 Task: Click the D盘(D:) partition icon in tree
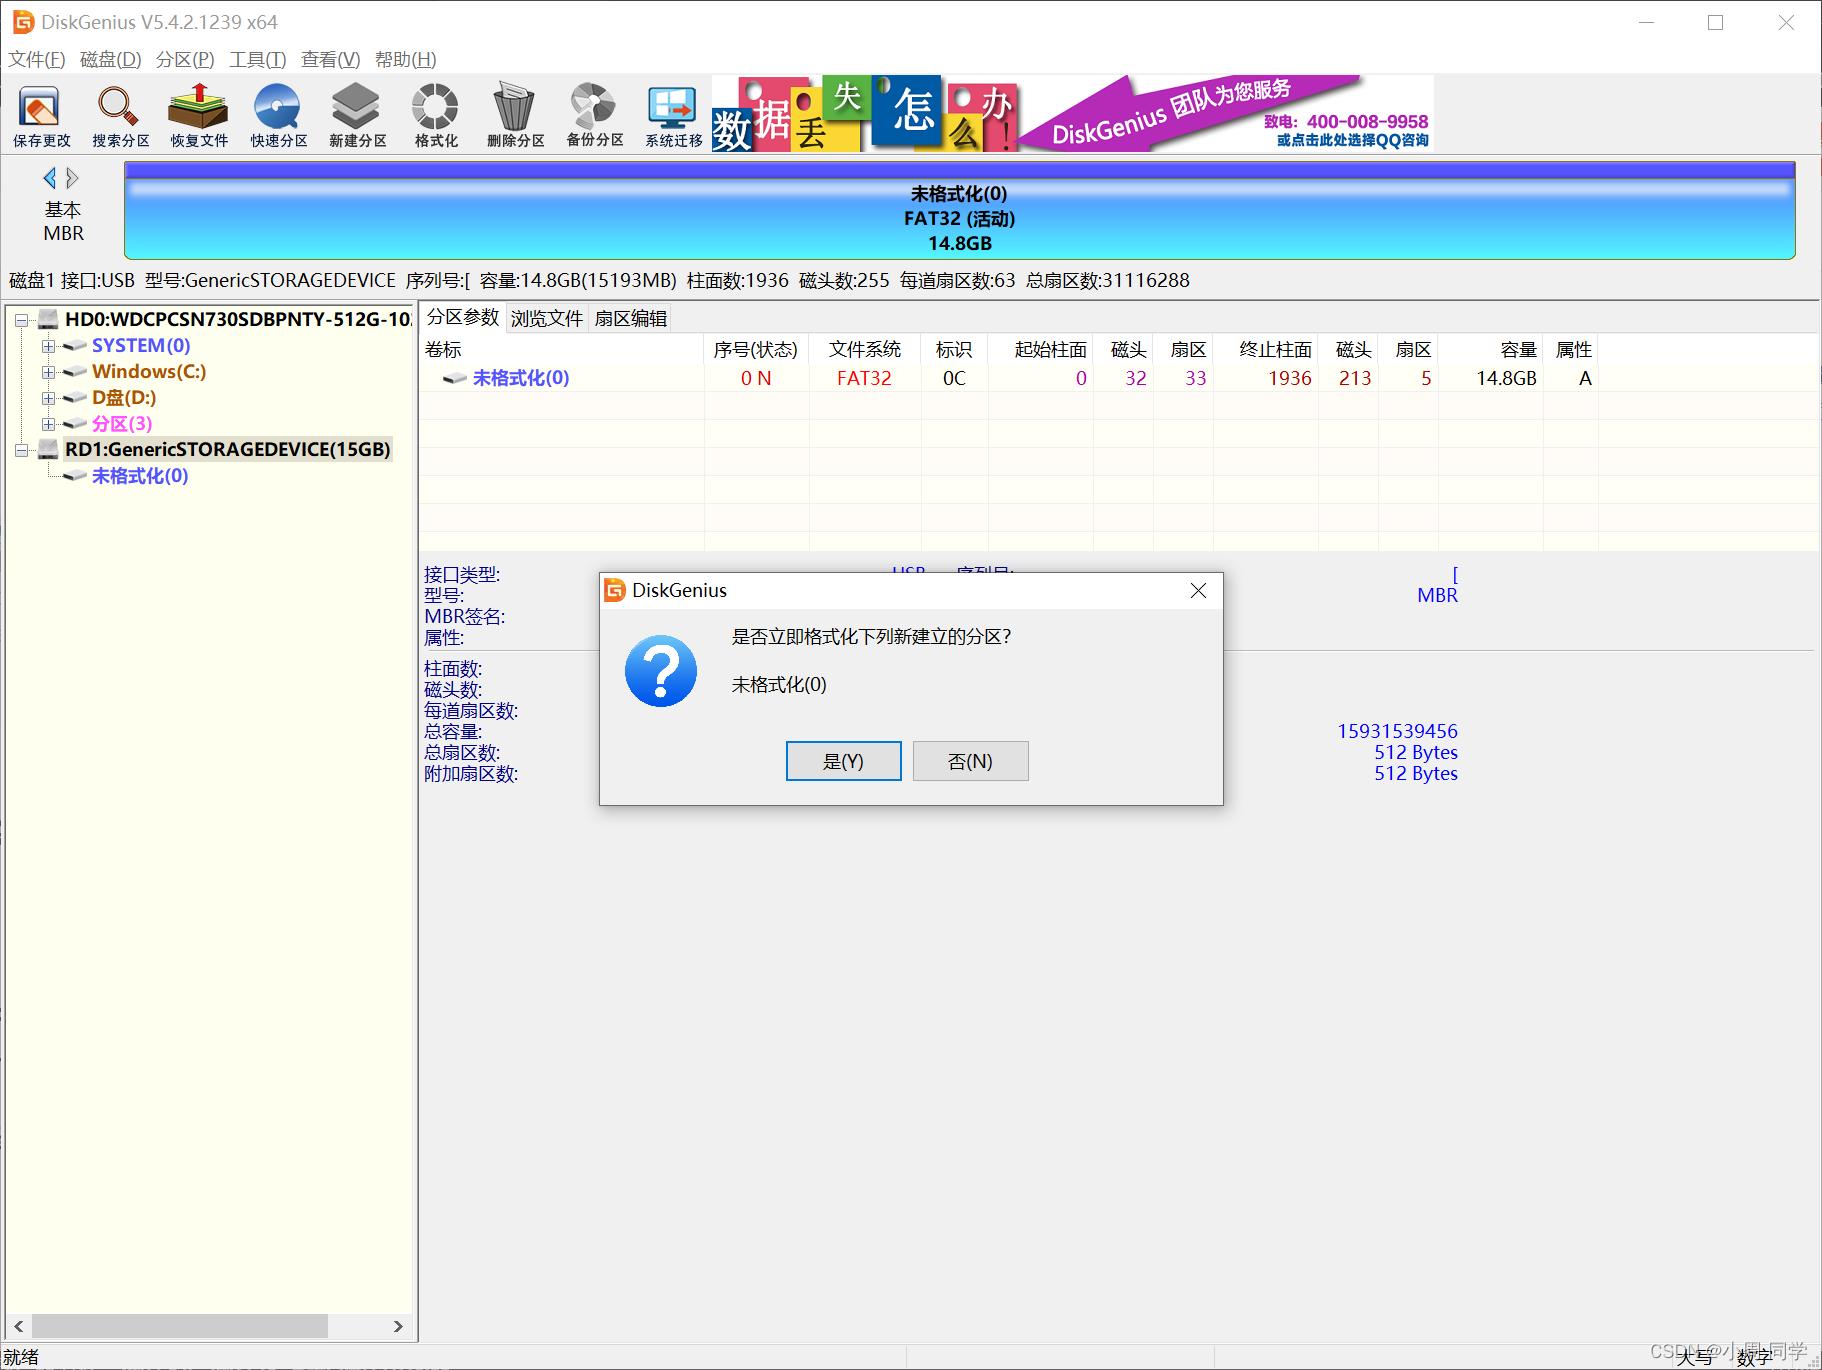[x=75, y=398]
